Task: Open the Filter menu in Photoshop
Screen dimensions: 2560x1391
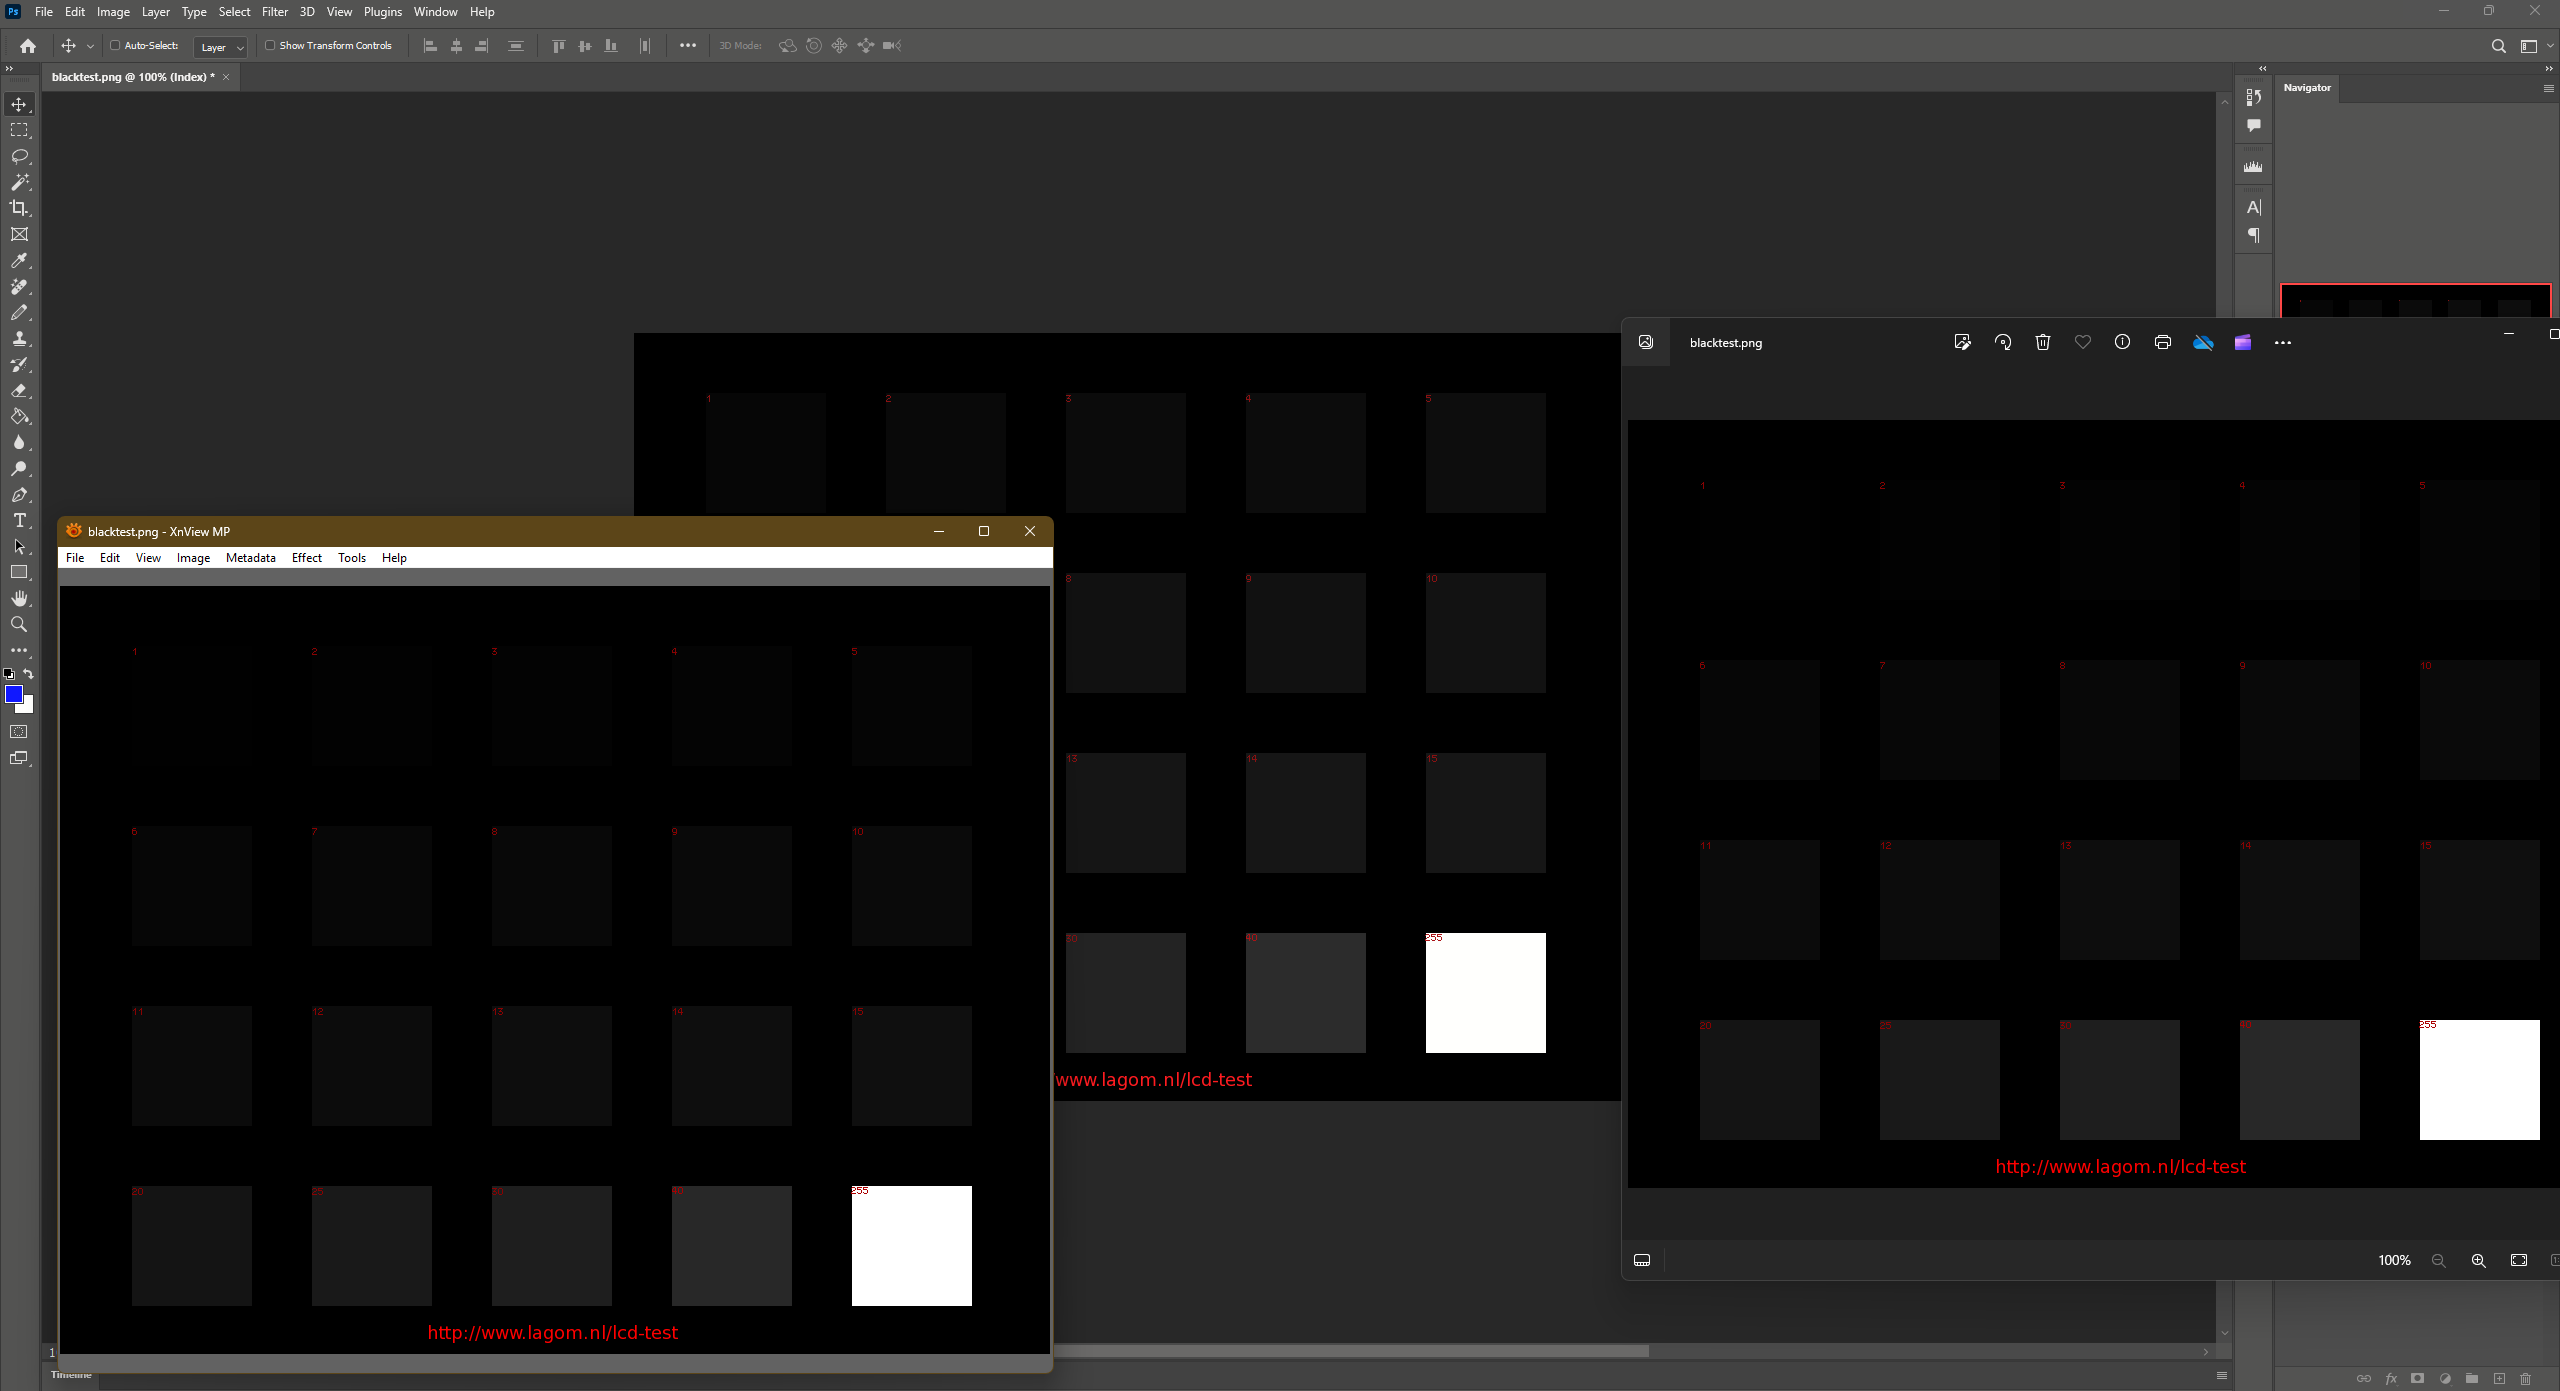Action: click(274, 12)
